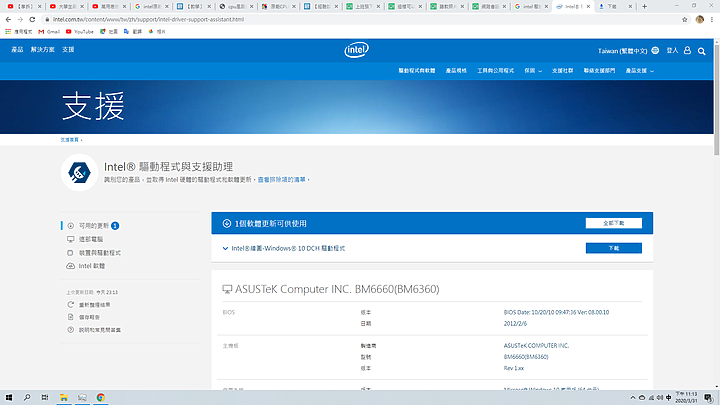
Task: Open File Explorer from the taskbar
Action: click(64, 398)
